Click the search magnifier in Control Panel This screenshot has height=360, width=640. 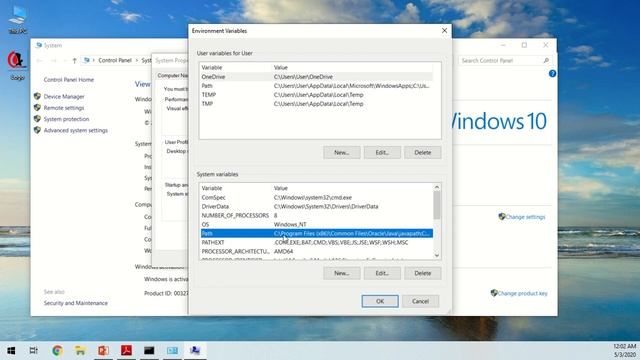546,60
